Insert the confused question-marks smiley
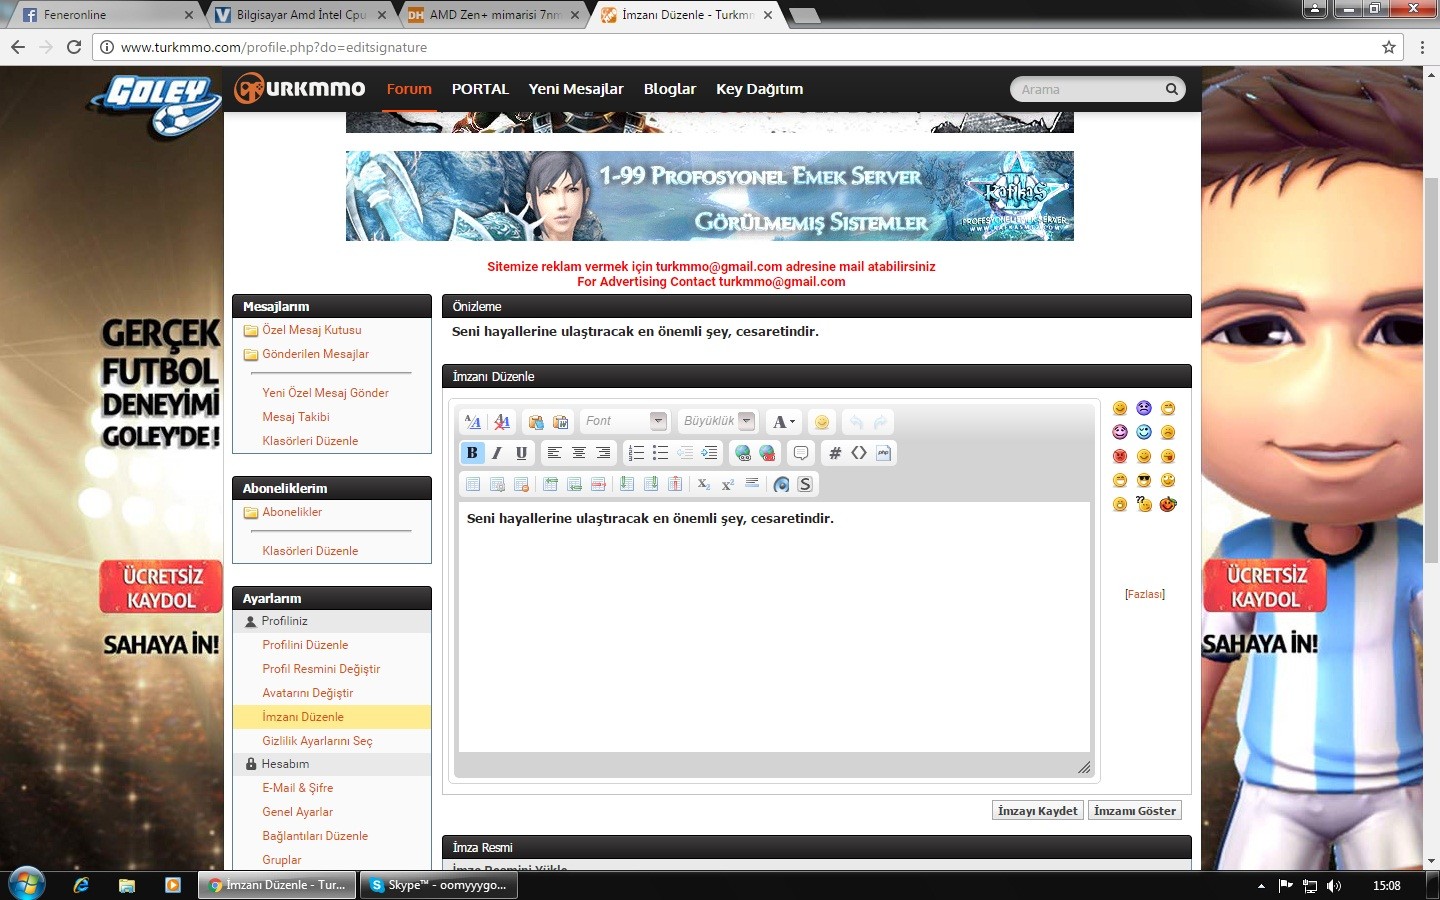 coord(1144,504)
